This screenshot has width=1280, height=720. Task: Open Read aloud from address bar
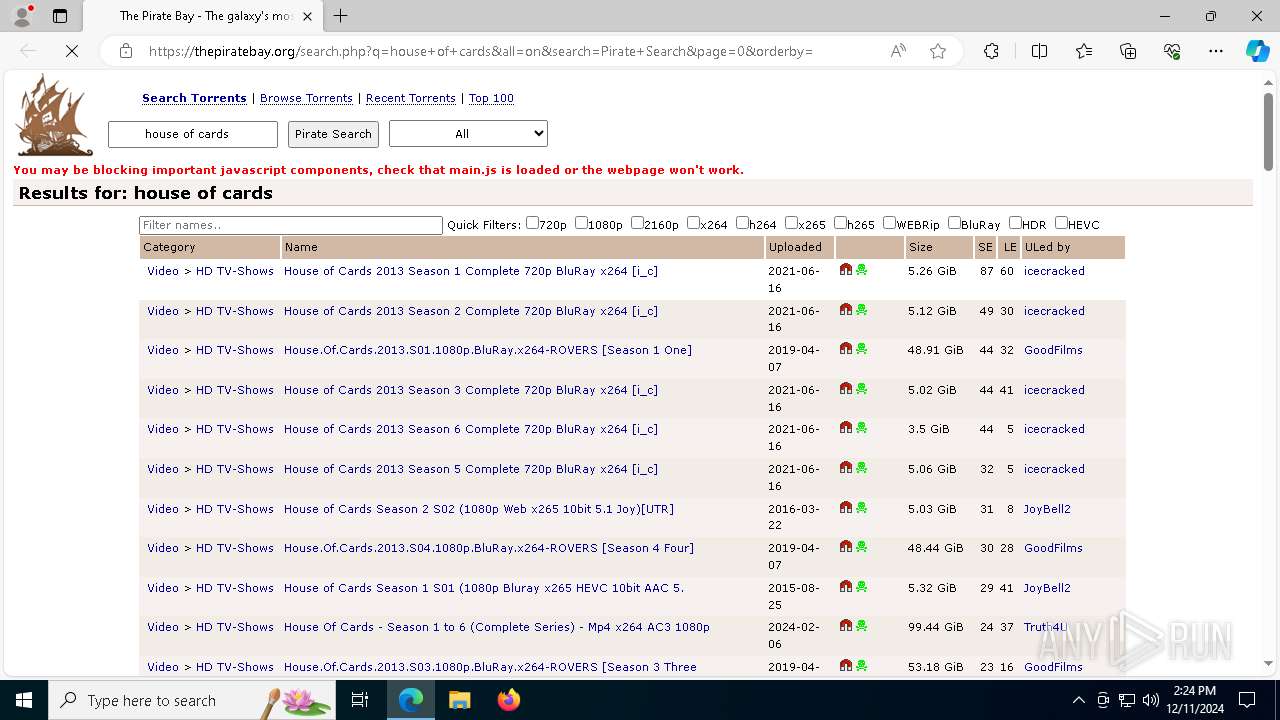click(x=898, y=51)
